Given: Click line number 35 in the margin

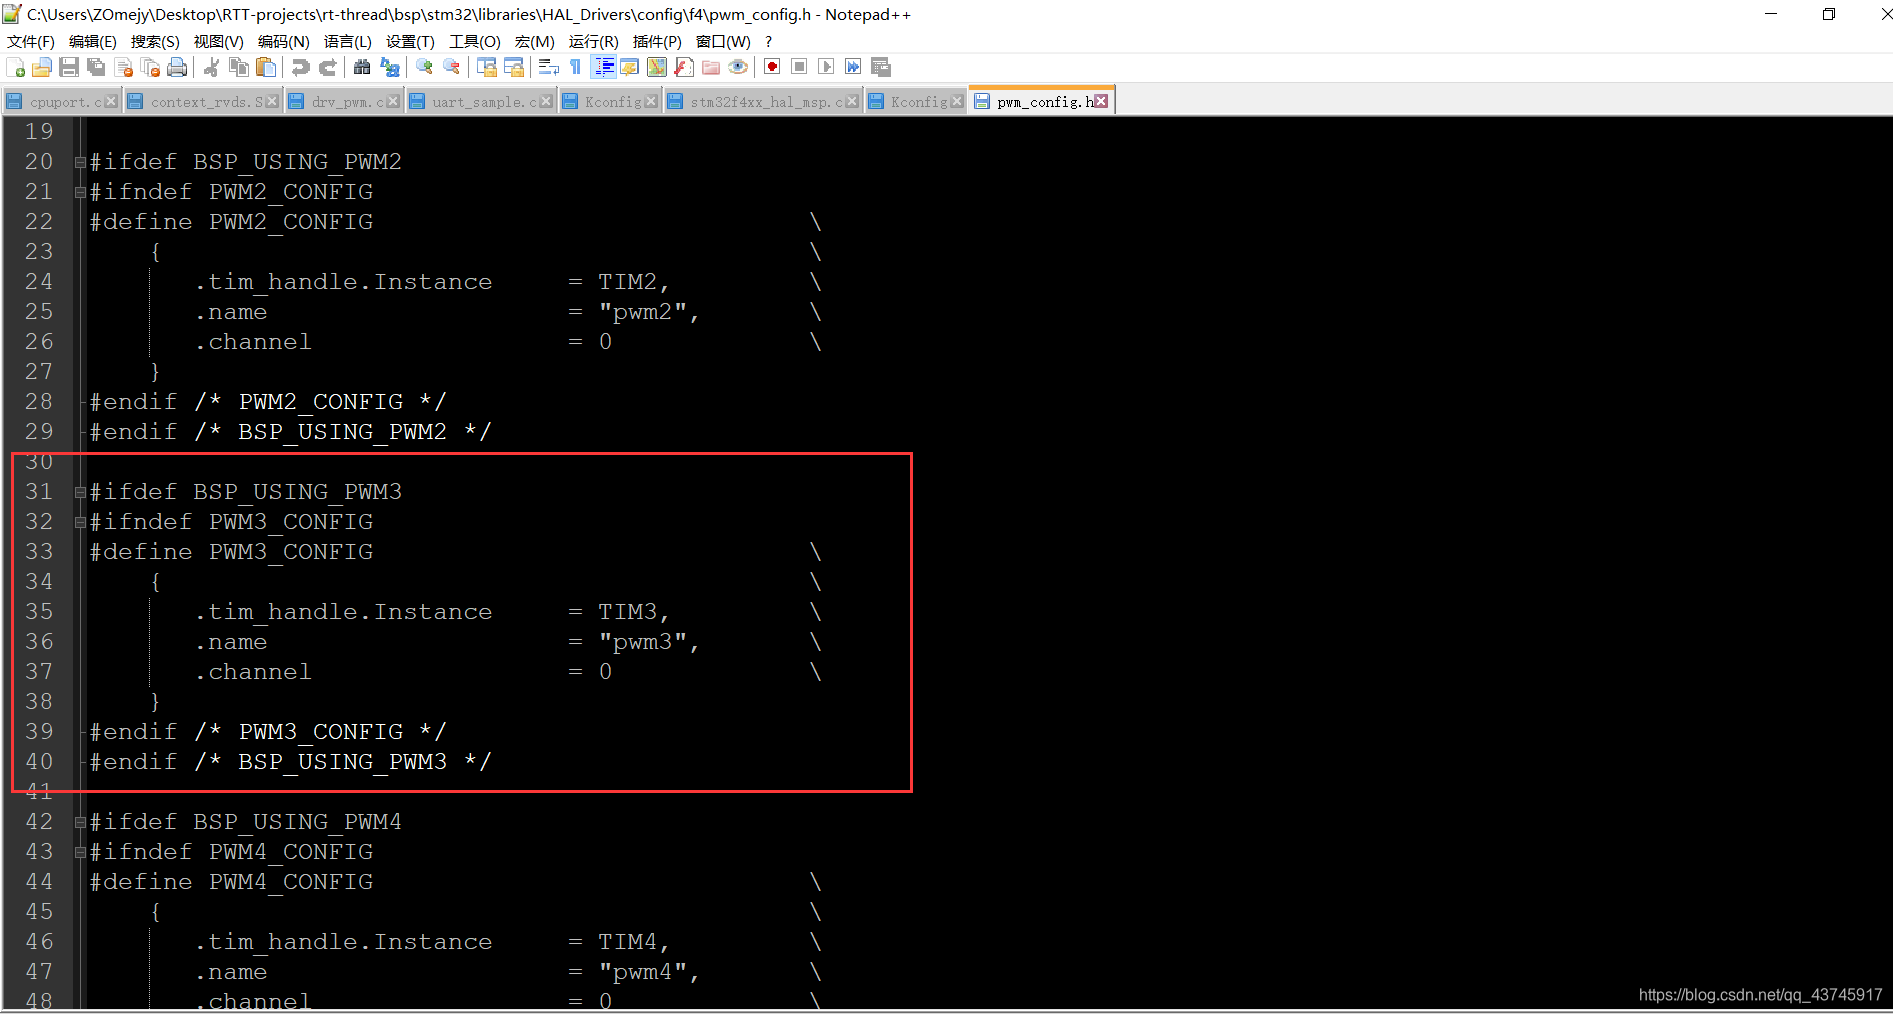Looking at the screenshot, I should (x=39, y=611).
